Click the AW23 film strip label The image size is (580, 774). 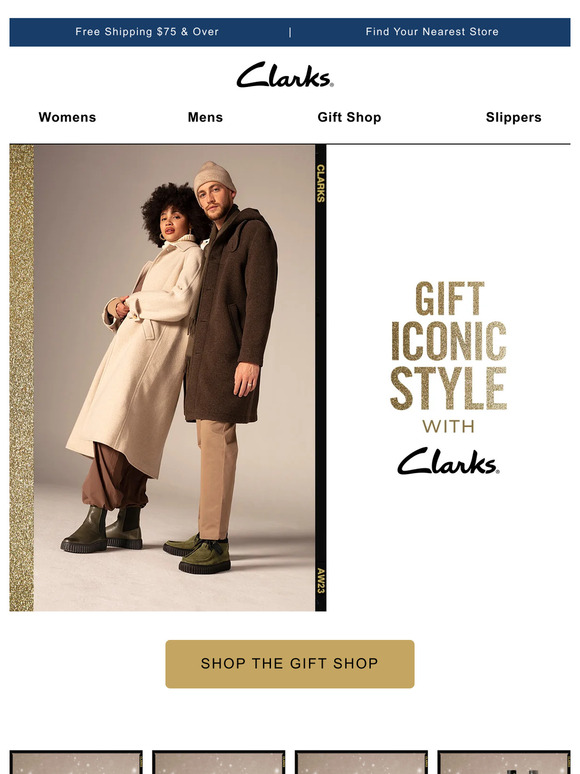point(320,581)
